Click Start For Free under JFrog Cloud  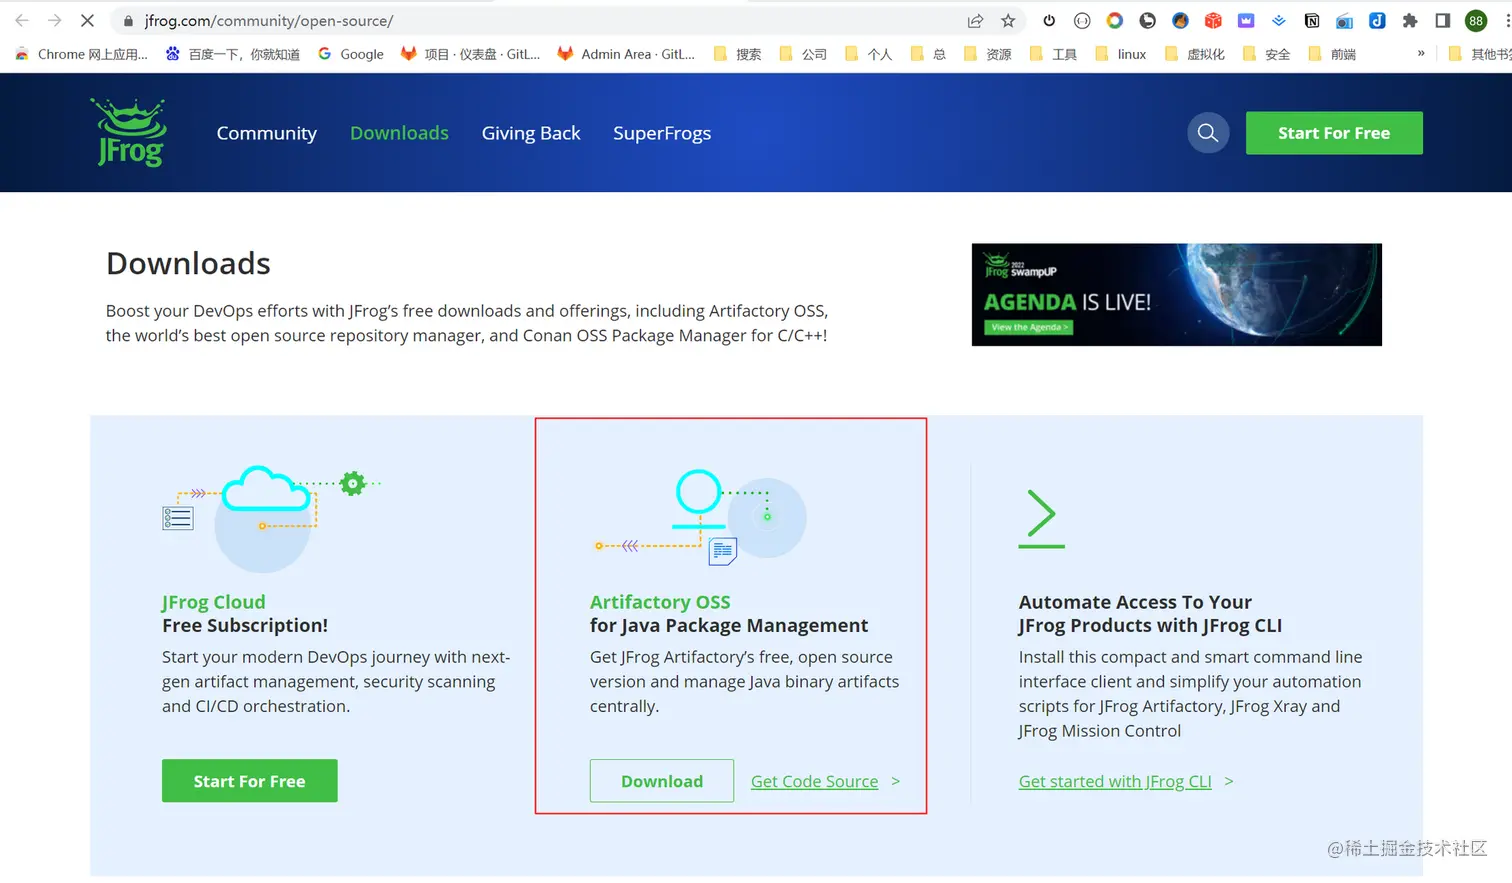250,781
